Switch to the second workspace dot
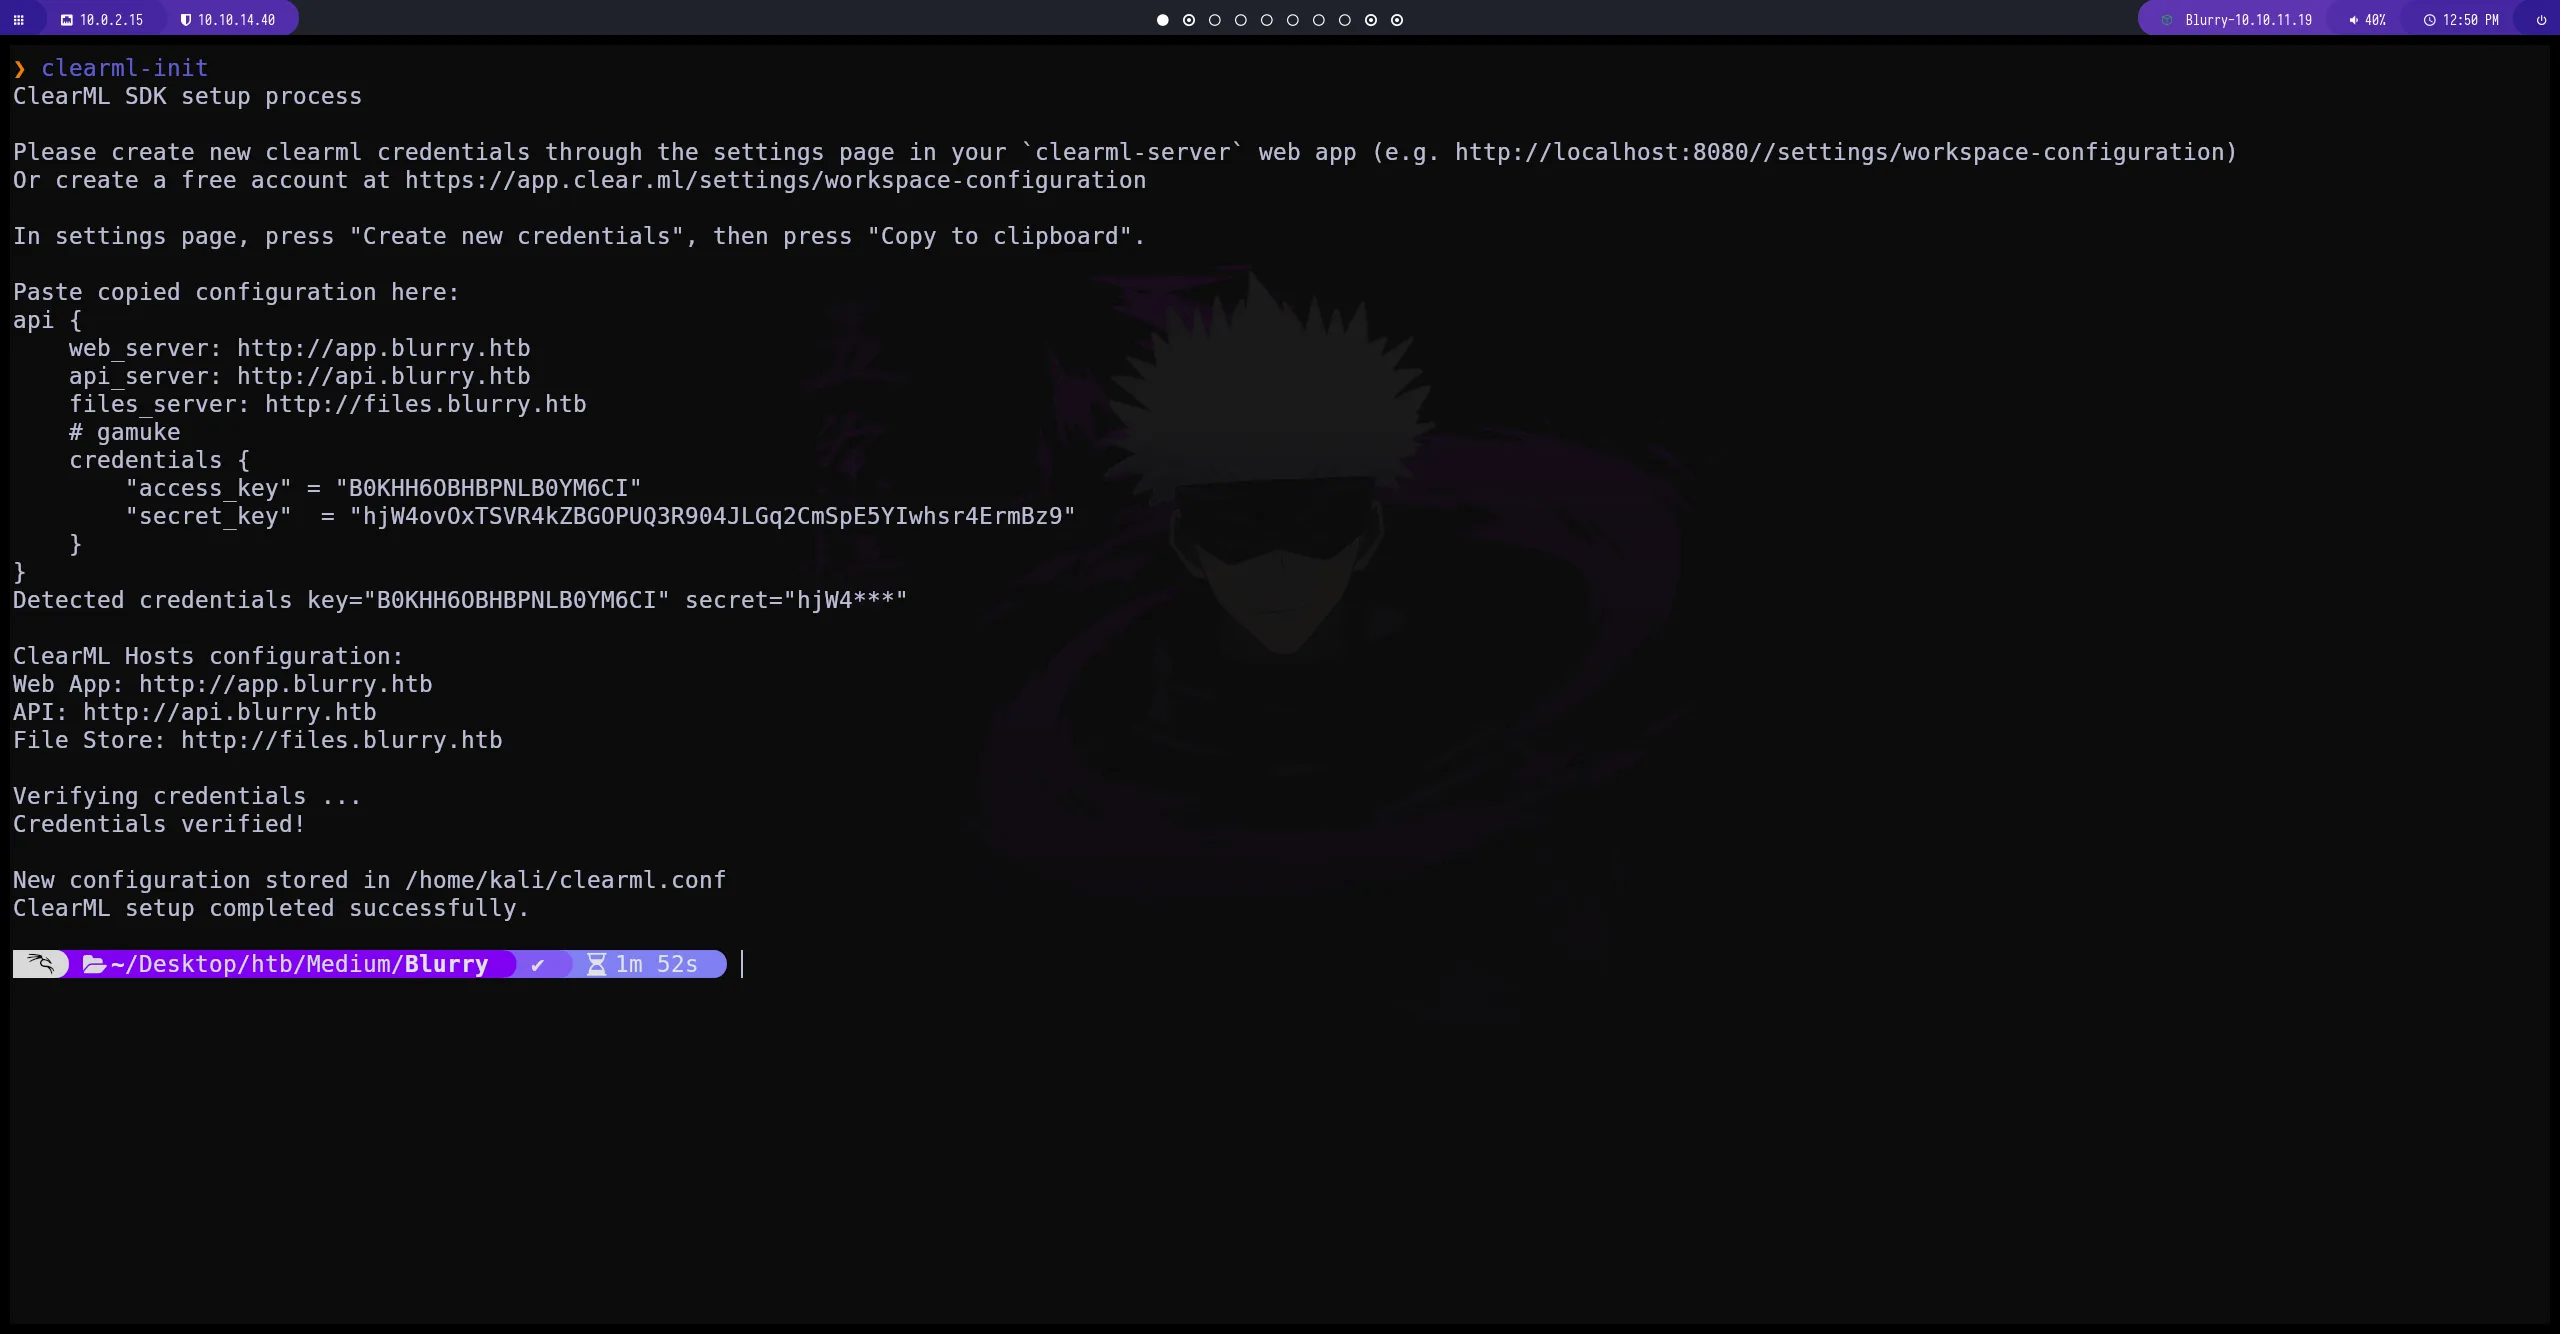This screenshot has height=1334, width=2560. [1189, 20]
